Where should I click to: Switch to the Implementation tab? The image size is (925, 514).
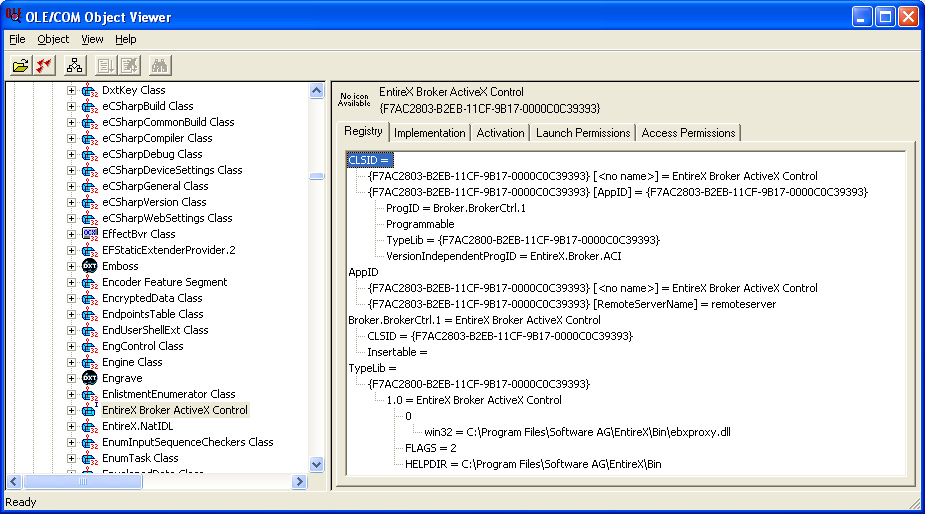click(x=429, y=133)
